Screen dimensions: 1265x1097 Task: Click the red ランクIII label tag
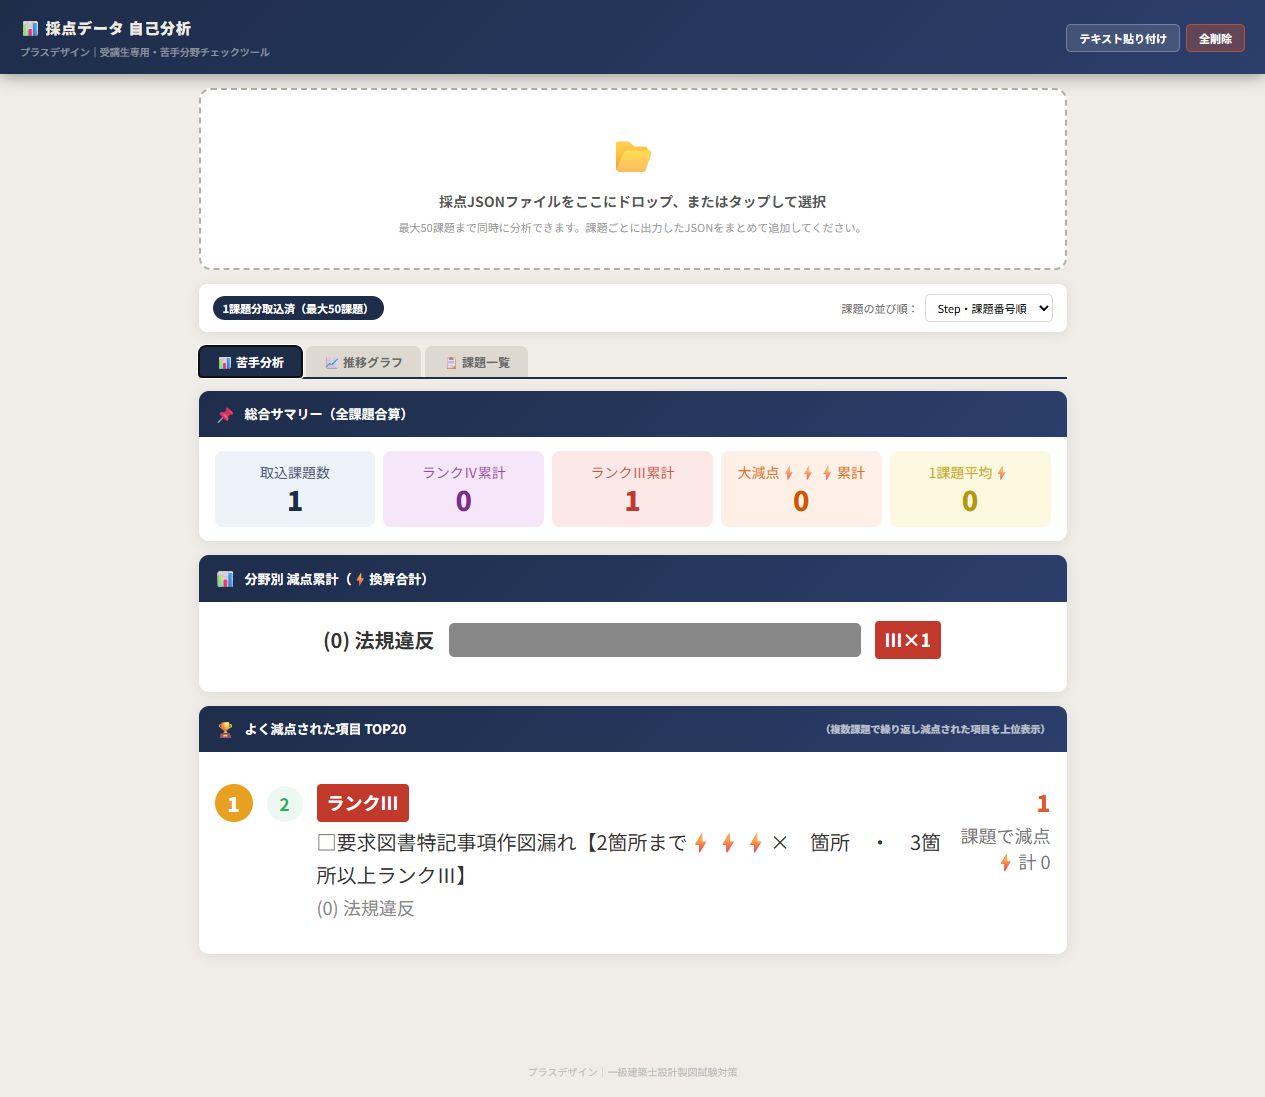point(363,803)
